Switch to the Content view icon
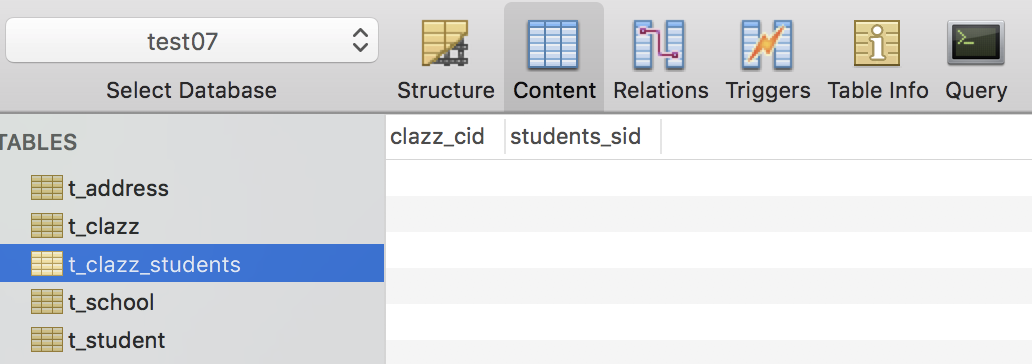 tap(553, 44)
